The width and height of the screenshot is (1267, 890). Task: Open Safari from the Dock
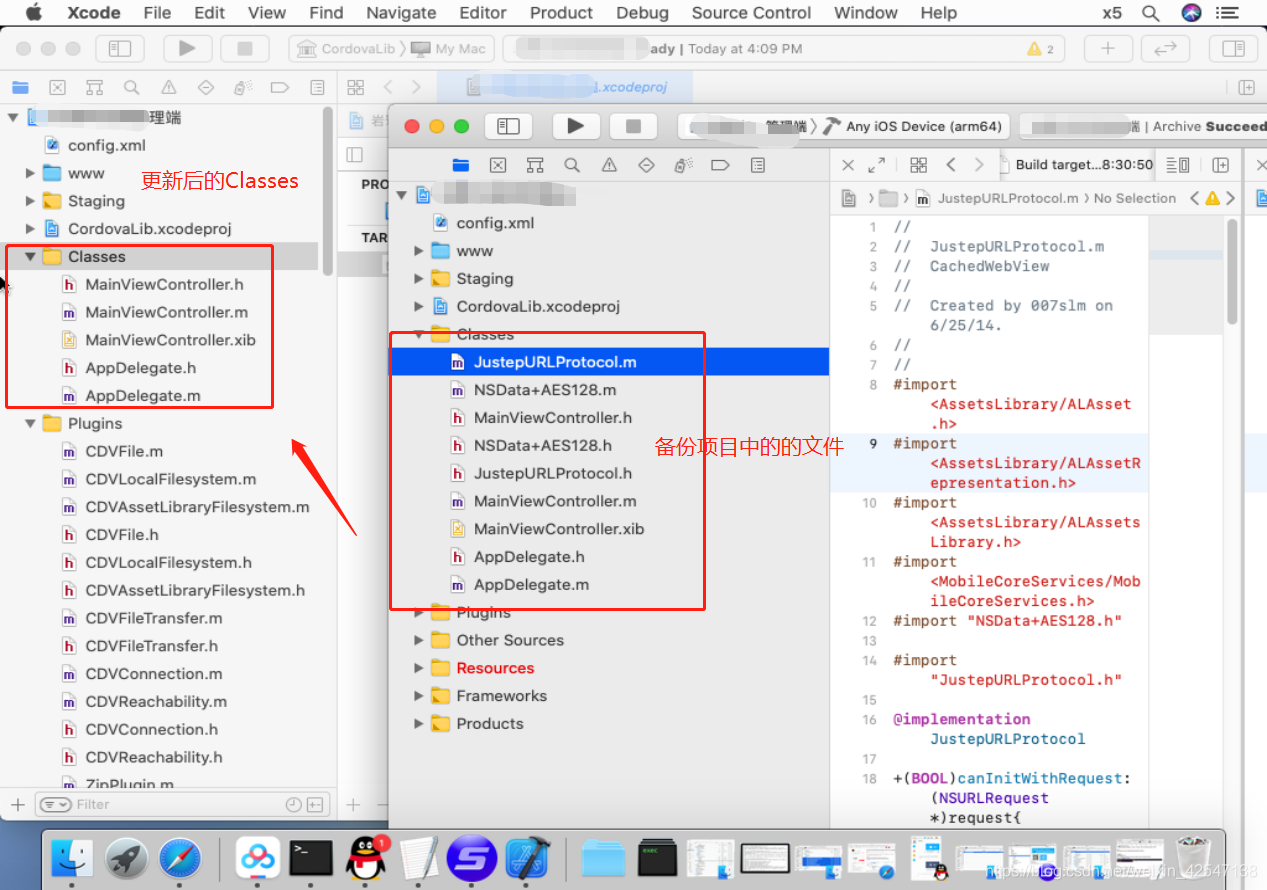click(180, 857)
